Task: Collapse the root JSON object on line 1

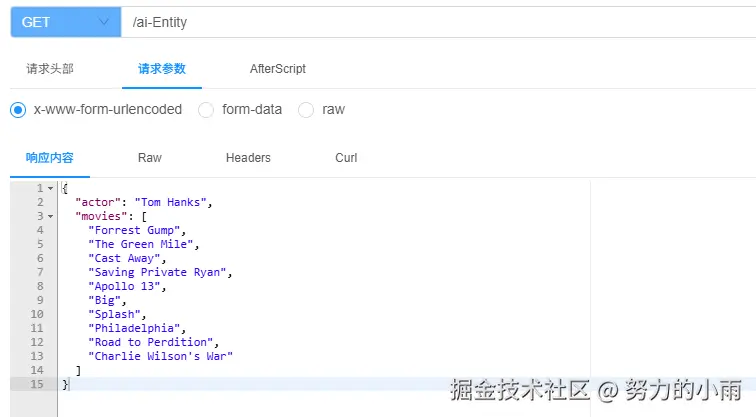Action: coord(50,188)
